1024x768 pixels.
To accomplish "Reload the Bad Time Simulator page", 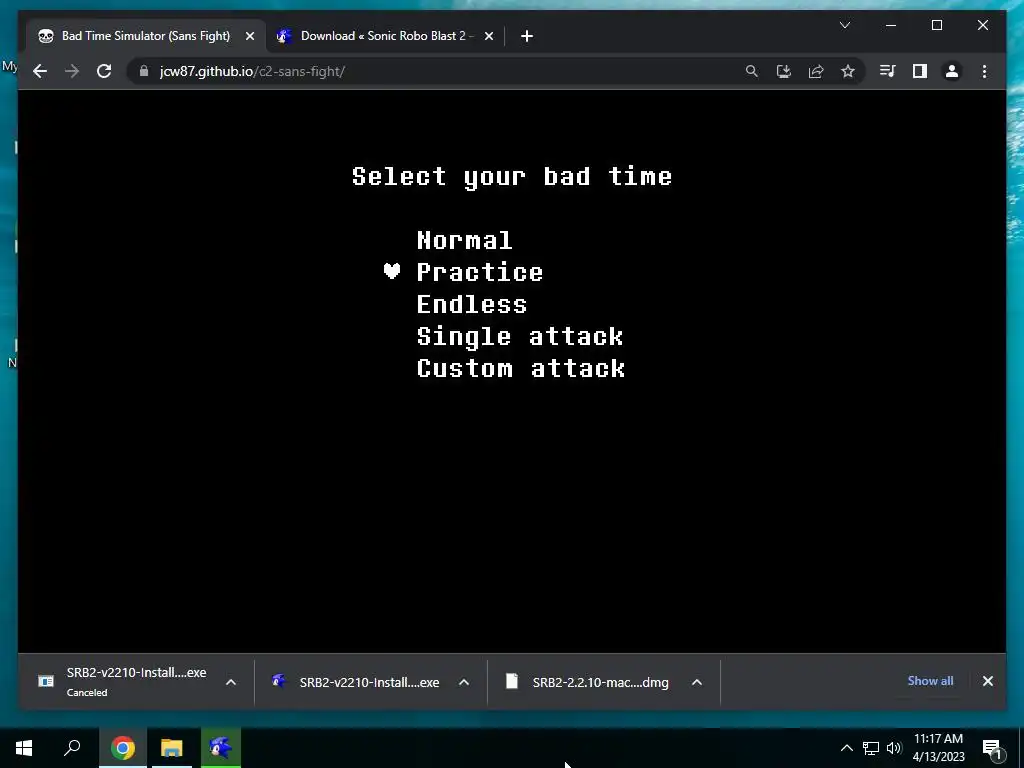I will pos(104,71).
